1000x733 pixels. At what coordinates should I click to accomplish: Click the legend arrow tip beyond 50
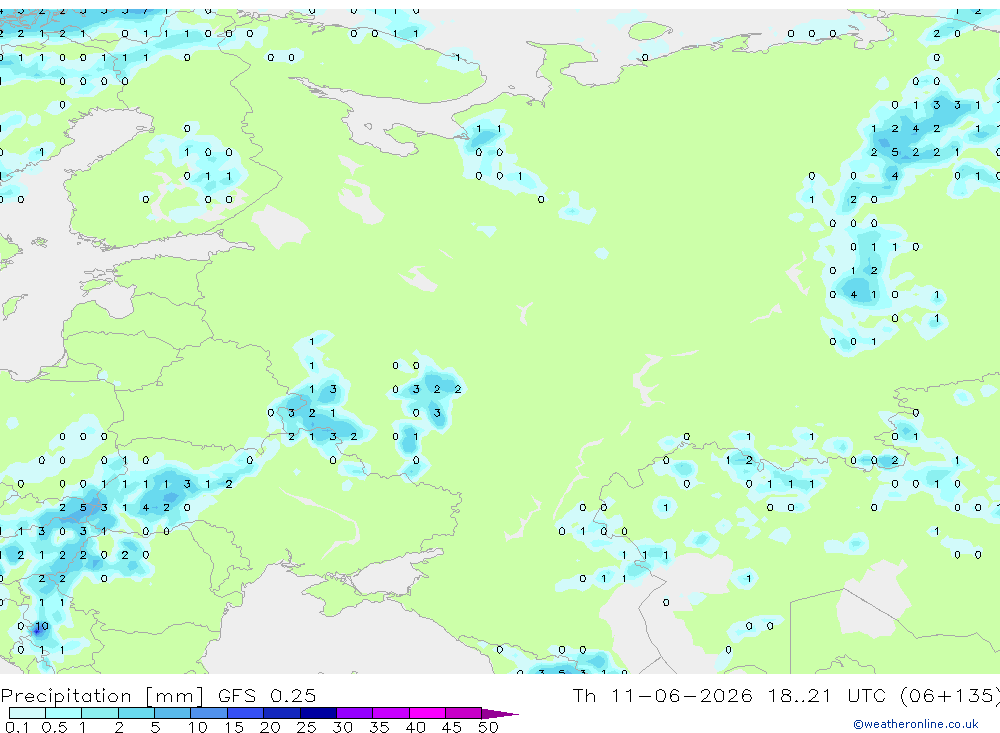coord(500,713)
